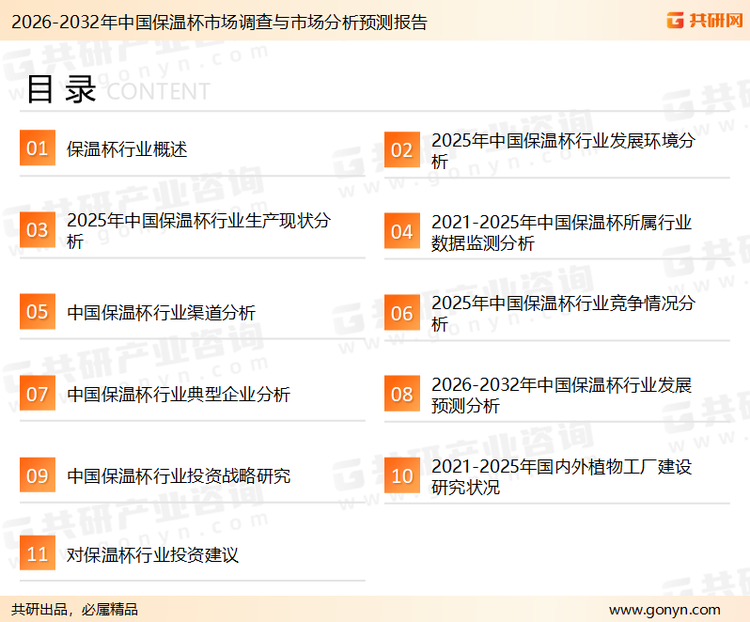Open chapter 2021-2025年国内外植物工厂建设研究状况
This screenshot has height=622, width=750.
[561, 477]
